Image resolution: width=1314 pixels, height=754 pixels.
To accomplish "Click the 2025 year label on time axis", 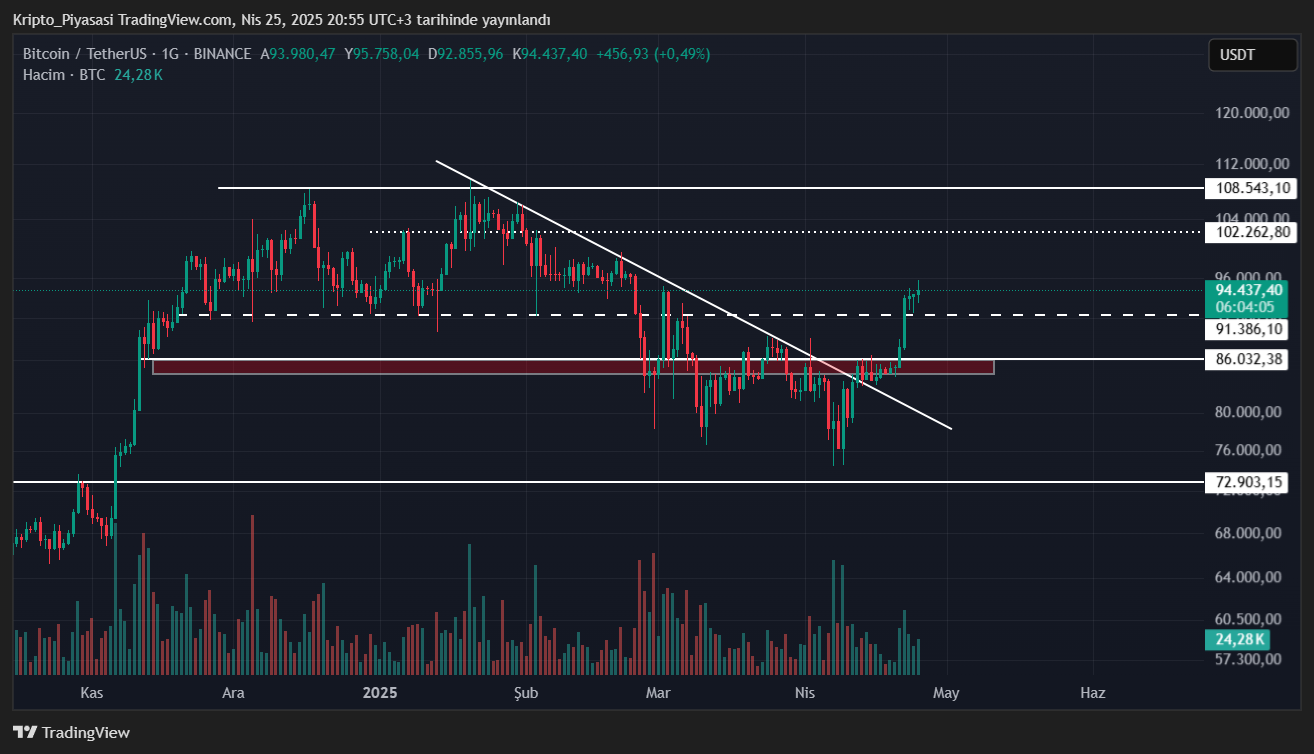I will click(x=380, y=692).
